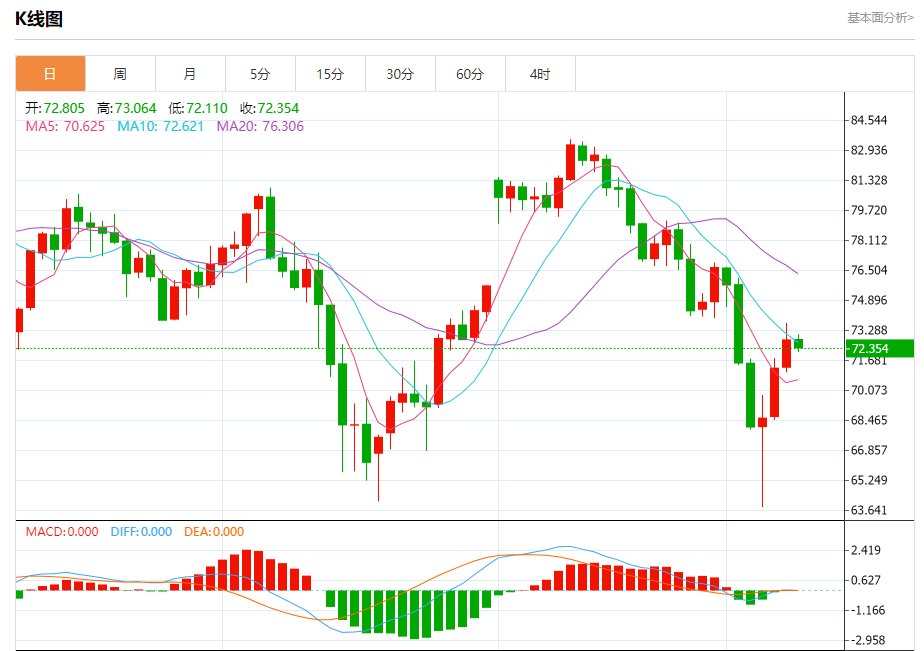Screen dimensions: 924x651
Task: Open the 5分 interval tab
Action: coord(260,74)
